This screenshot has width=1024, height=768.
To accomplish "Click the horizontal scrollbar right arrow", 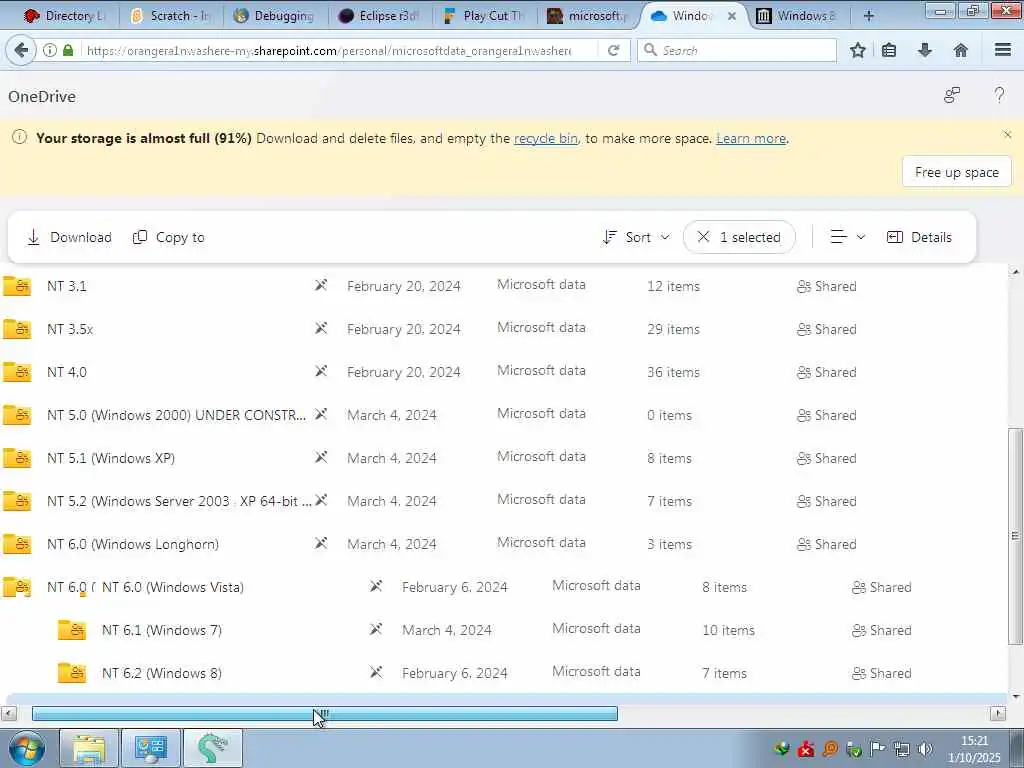I will point(997,713).
